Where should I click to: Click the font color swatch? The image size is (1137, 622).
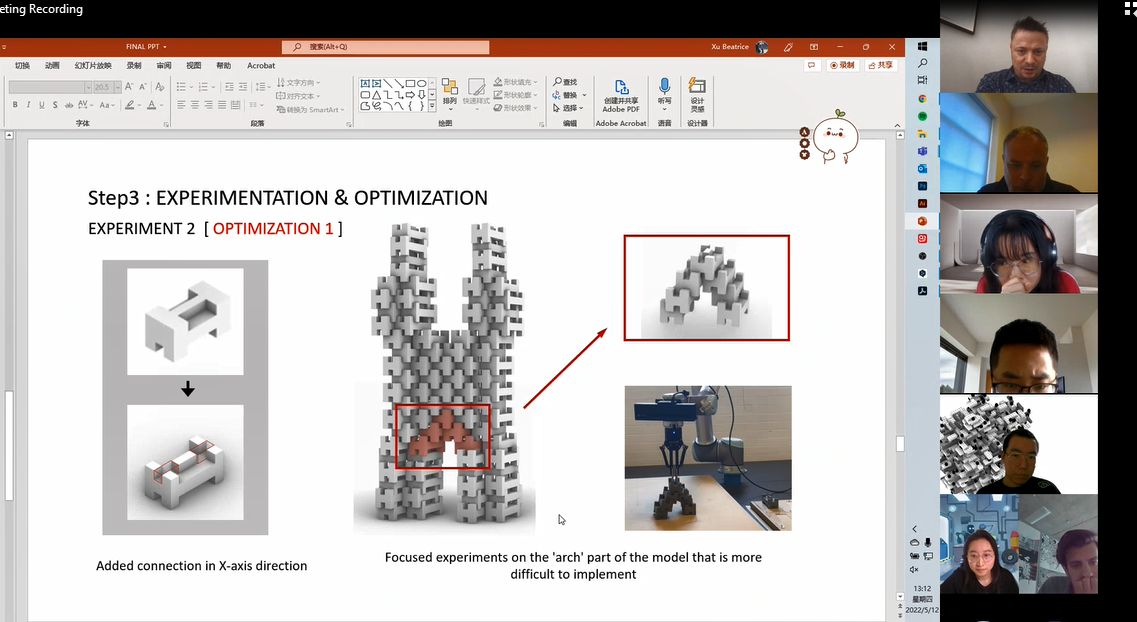[152, 105]
